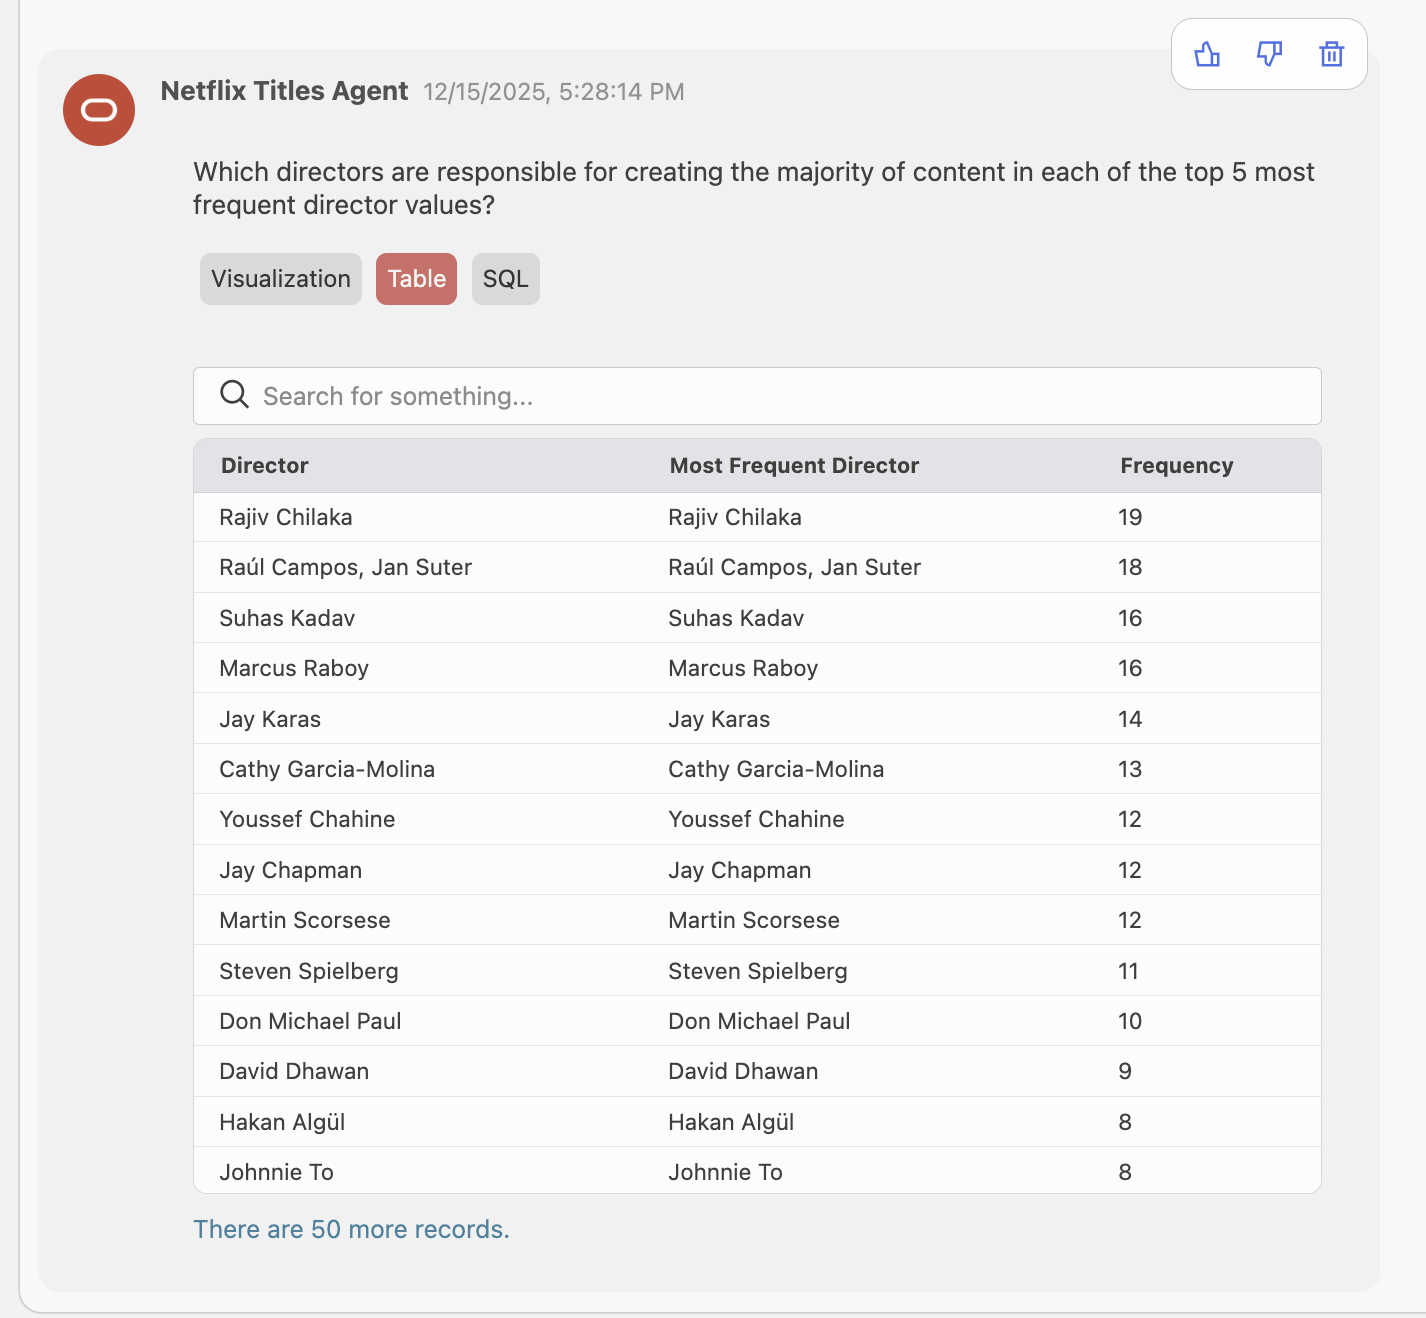Delete this response with trash icon
Screen dimensions: 1426x1318
pyautogui.click(x=1331, y=54)
